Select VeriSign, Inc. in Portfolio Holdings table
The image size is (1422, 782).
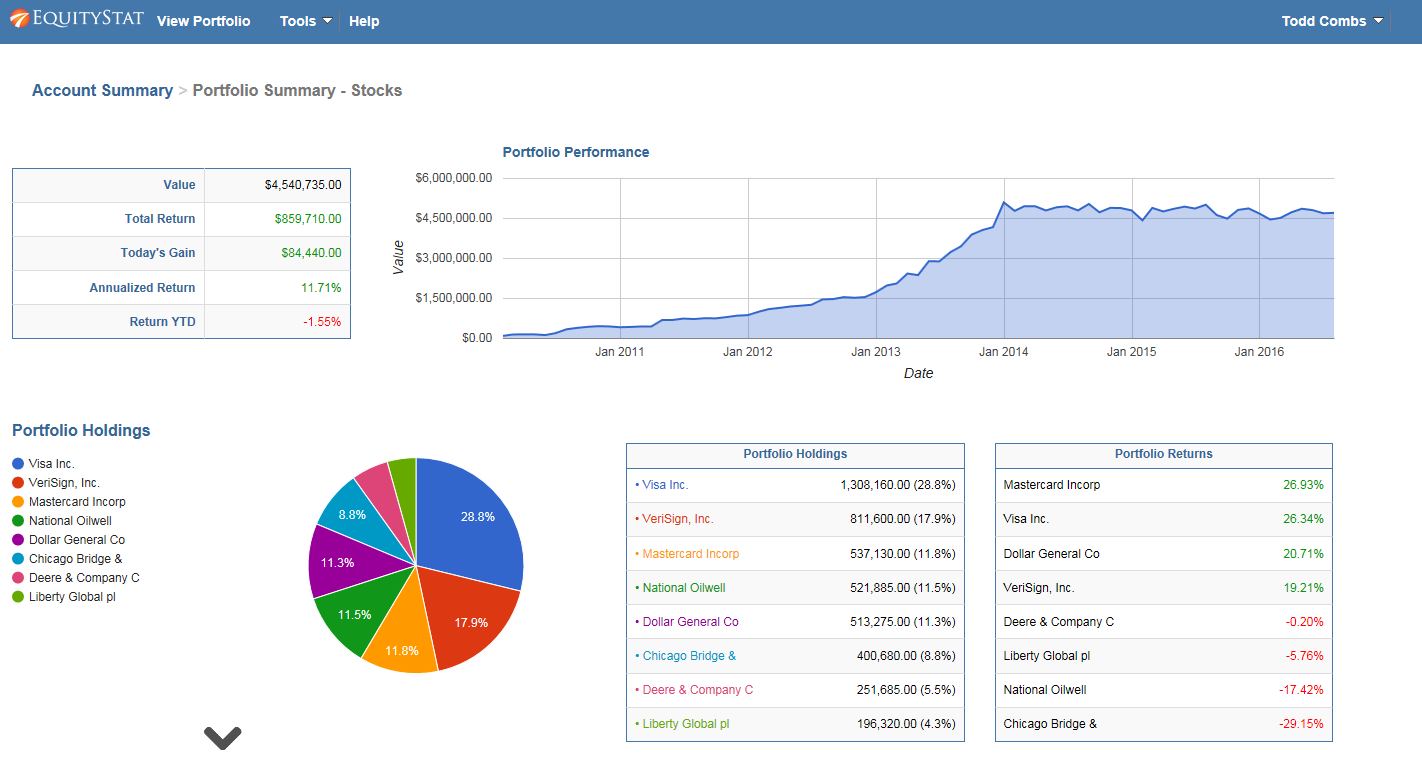[679, 518]
